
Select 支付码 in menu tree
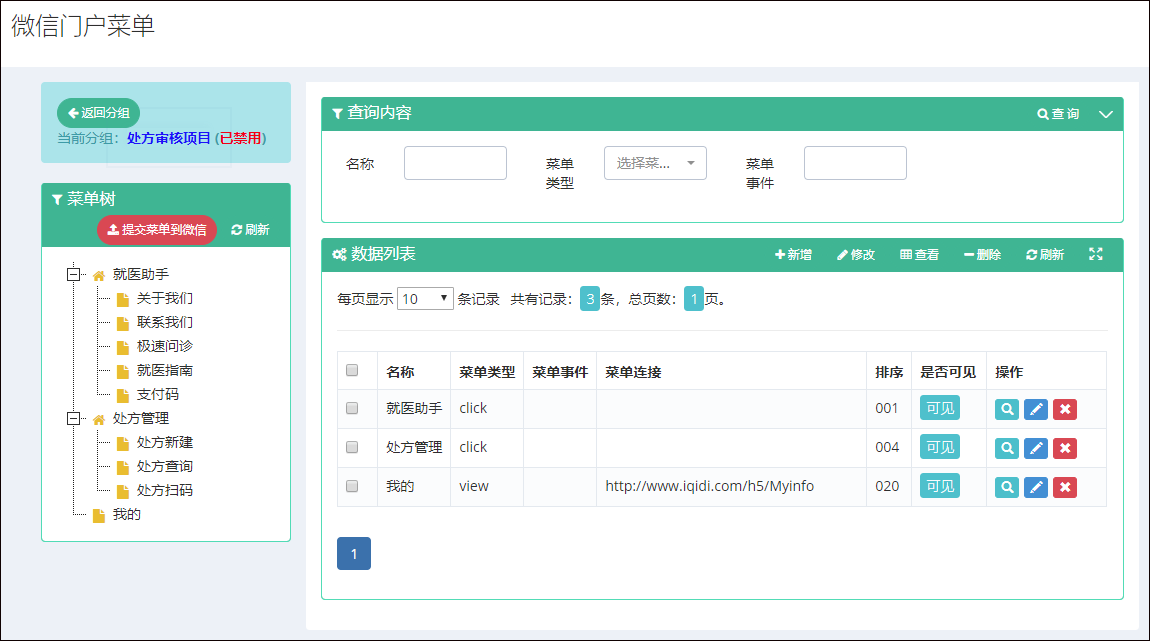click(158, 395)
